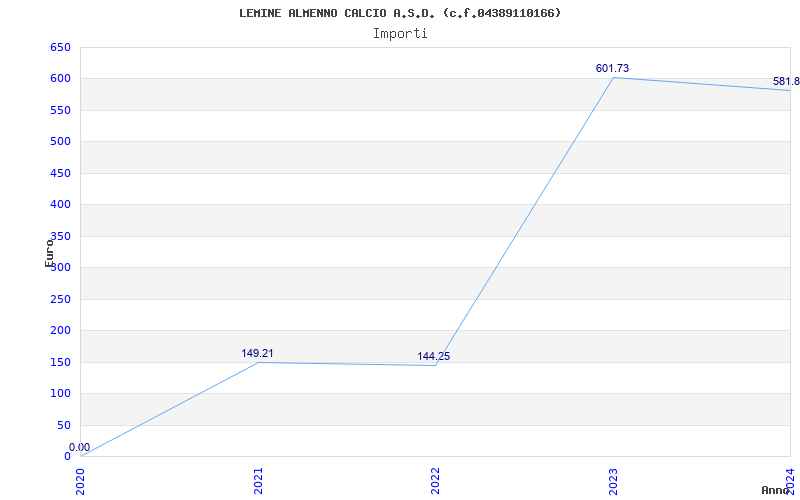Select the 601.73 data label
Viewport: 800px width, 500px height.
[x=612, y=68]
